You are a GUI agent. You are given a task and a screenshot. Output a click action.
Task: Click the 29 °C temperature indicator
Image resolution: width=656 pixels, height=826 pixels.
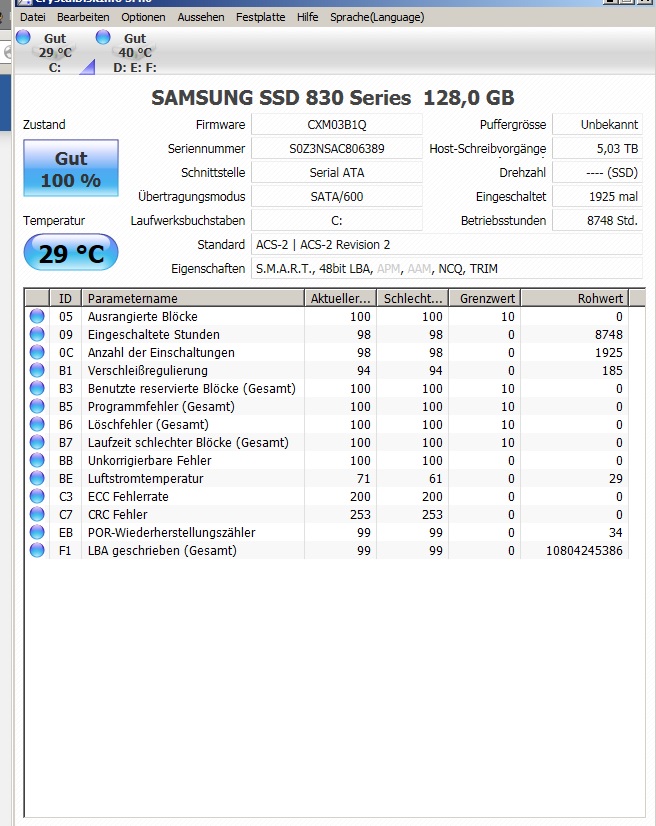tap(71, 253)
